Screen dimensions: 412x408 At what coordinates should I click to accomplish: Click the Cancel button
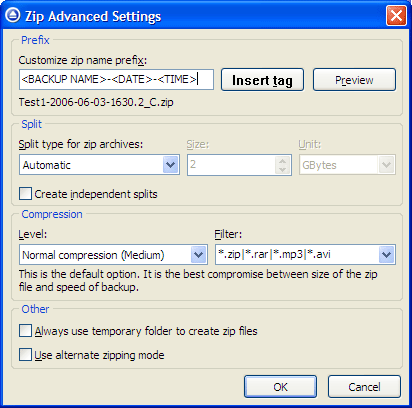click(364, 387)
